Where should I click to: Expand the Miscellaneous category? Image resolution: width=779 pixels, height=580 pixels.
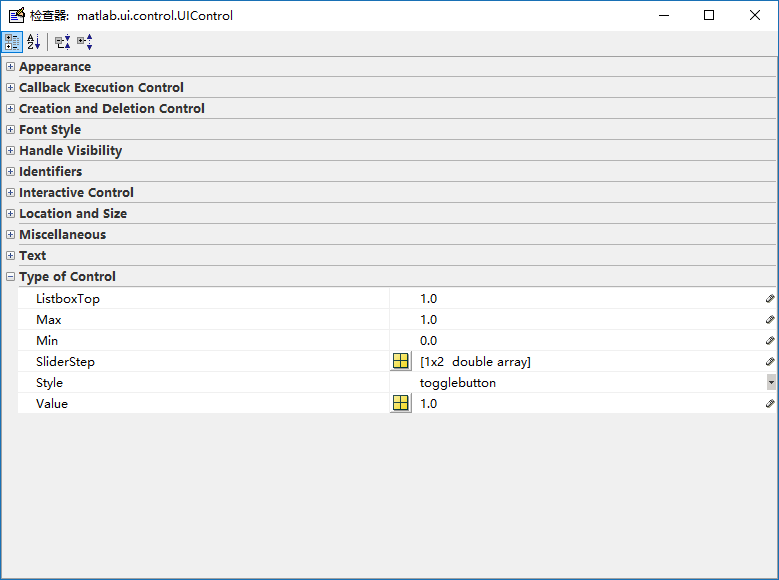pos(10,235)
